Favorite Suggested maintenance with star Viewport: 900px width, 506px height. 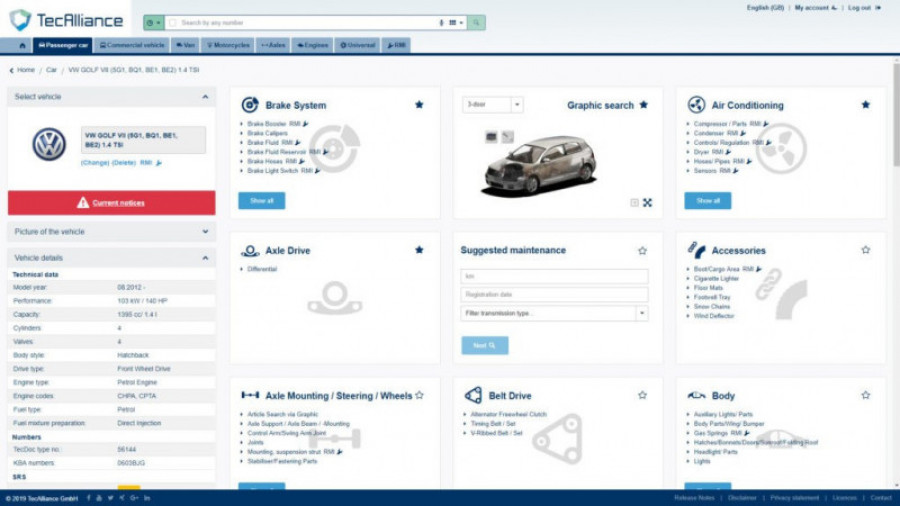click(x=642, y=250)
